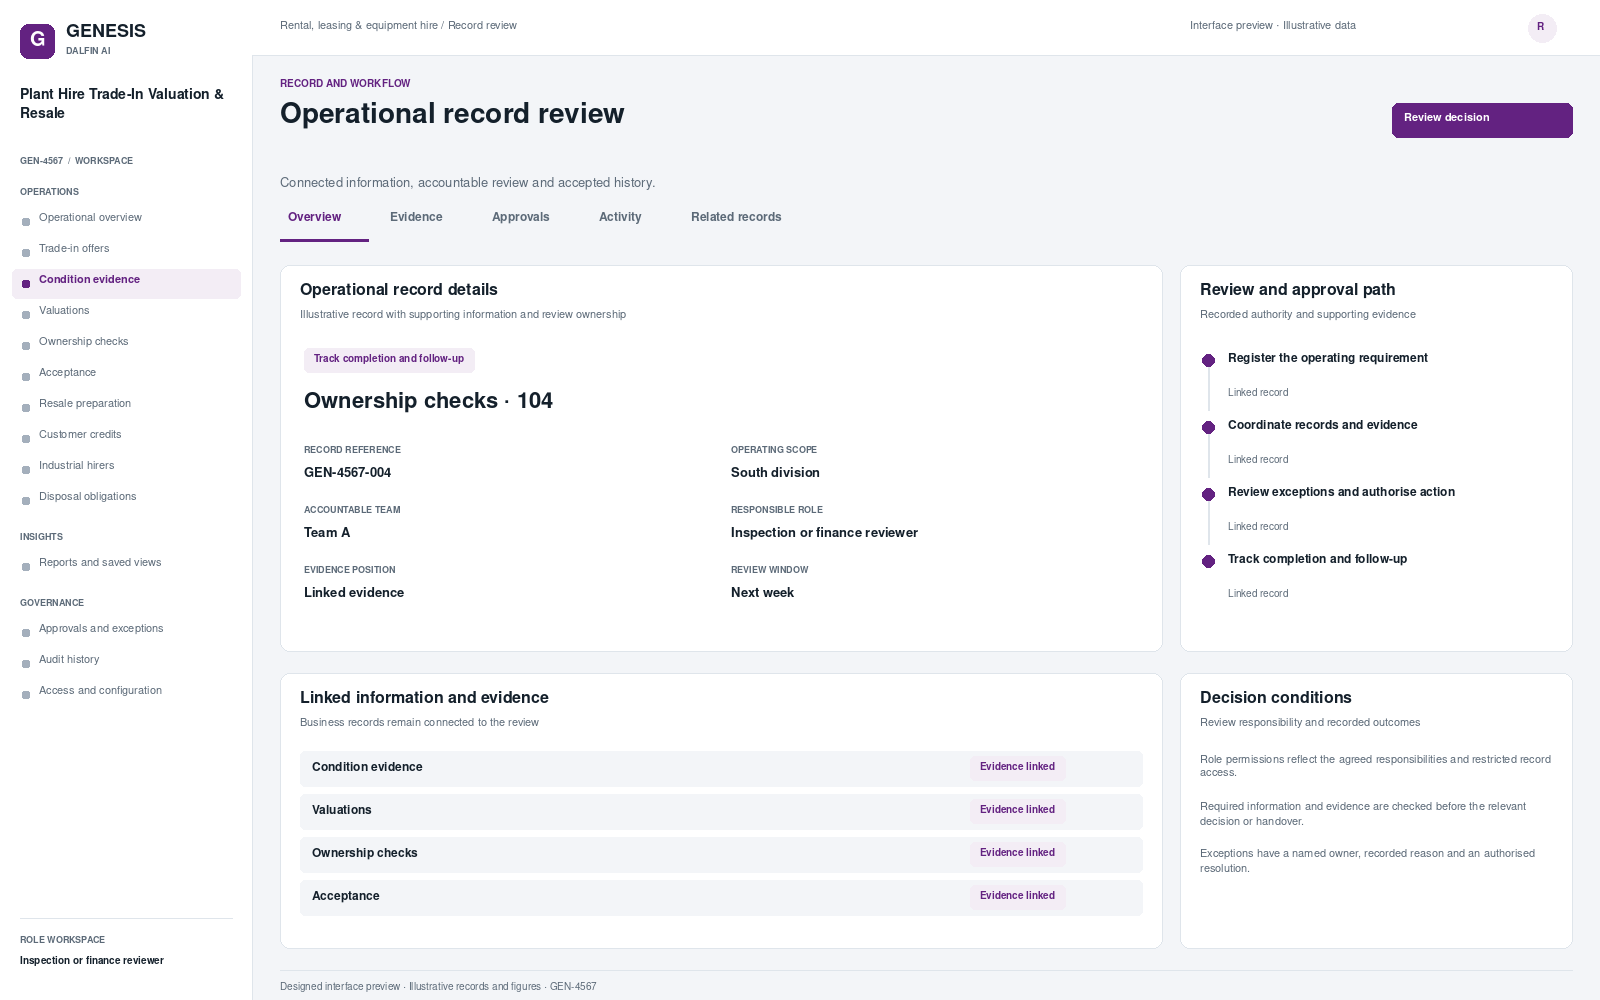Screen dimensions: 1600x1000
Task: Open the Condition evidence linked row
Action: pos(721,768)
